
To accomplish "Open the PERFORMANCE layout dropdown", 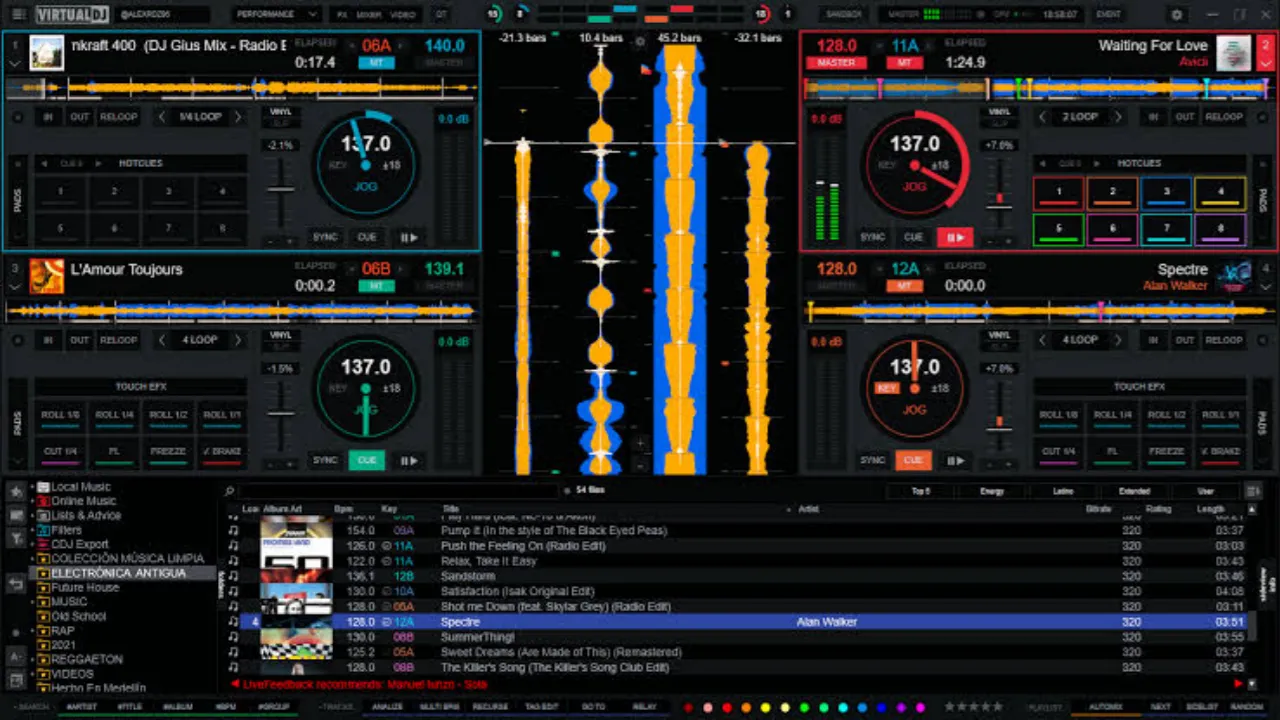I will [x=276, y=15].
